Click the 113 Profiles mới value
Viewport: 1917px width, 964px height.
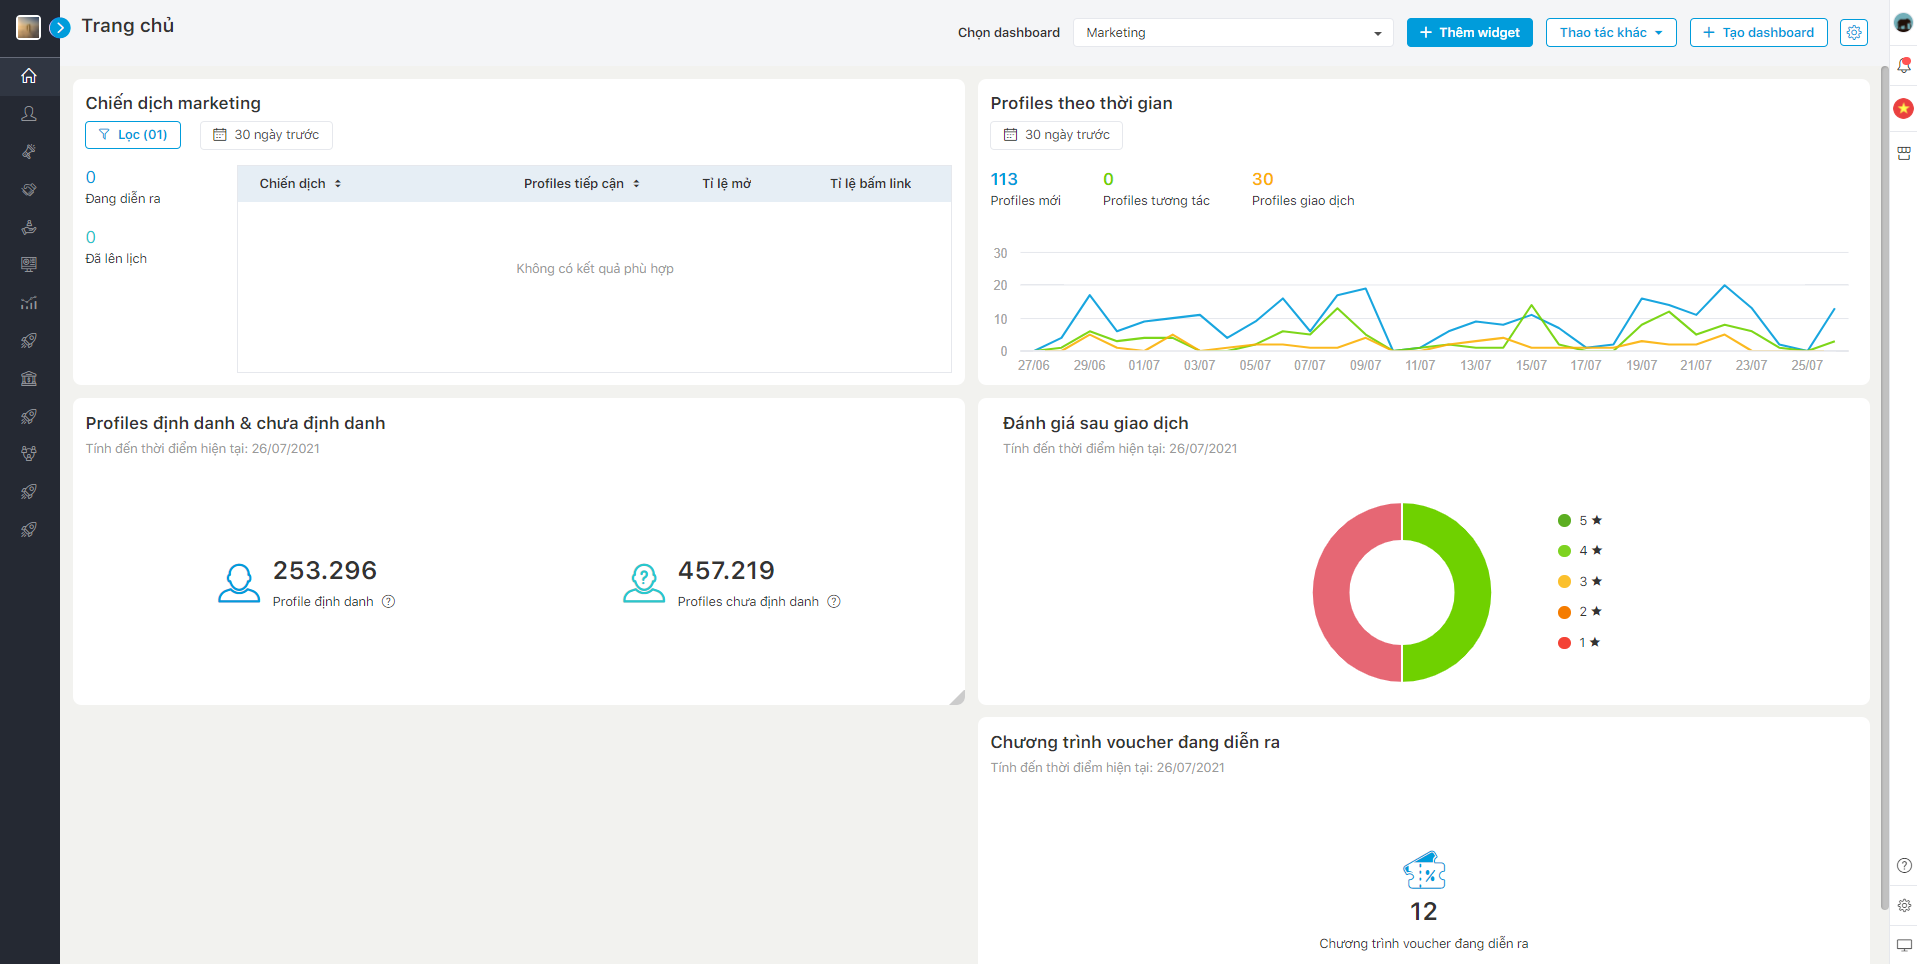pos(1004,180)
